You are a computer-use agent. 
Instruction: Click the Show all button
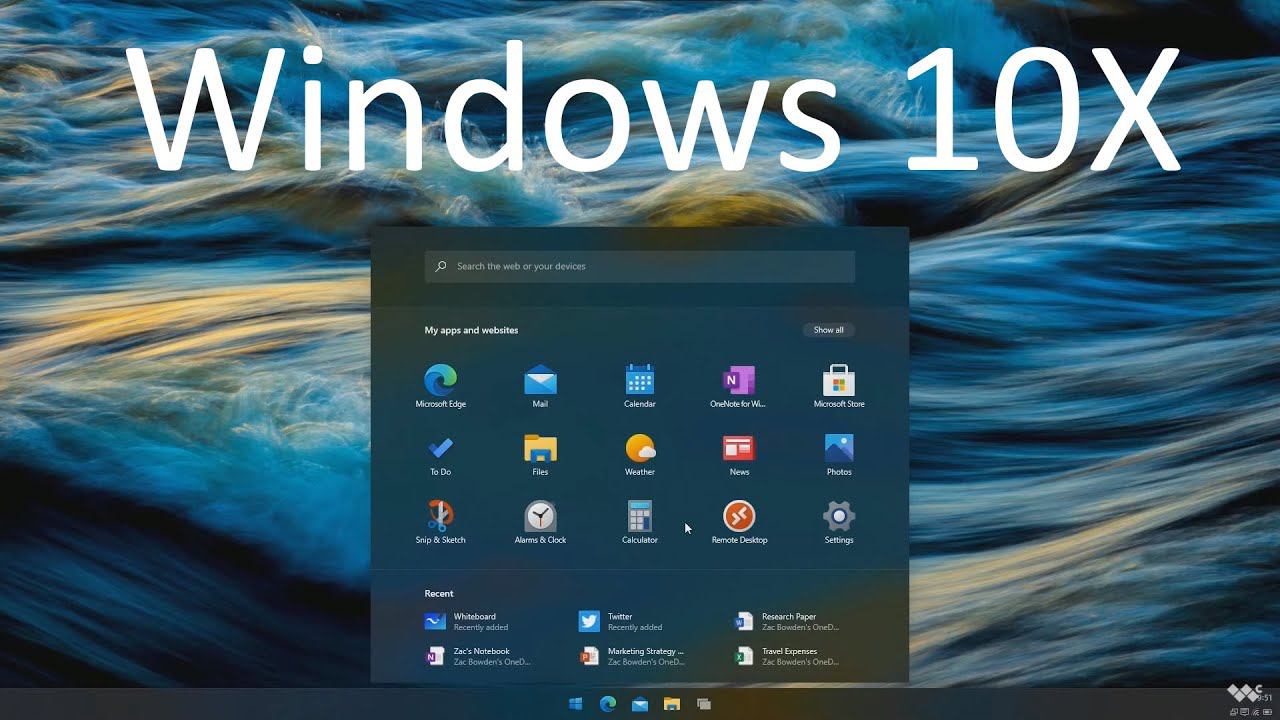[x=828, y=330]
